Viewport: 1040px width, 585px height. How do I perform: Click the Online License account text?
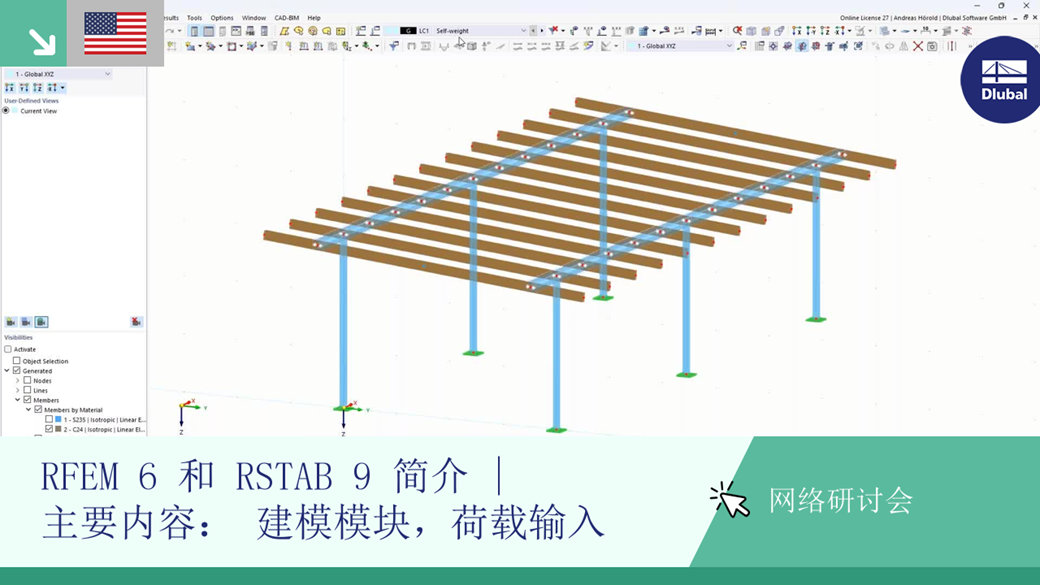click(x=923, y=18)
